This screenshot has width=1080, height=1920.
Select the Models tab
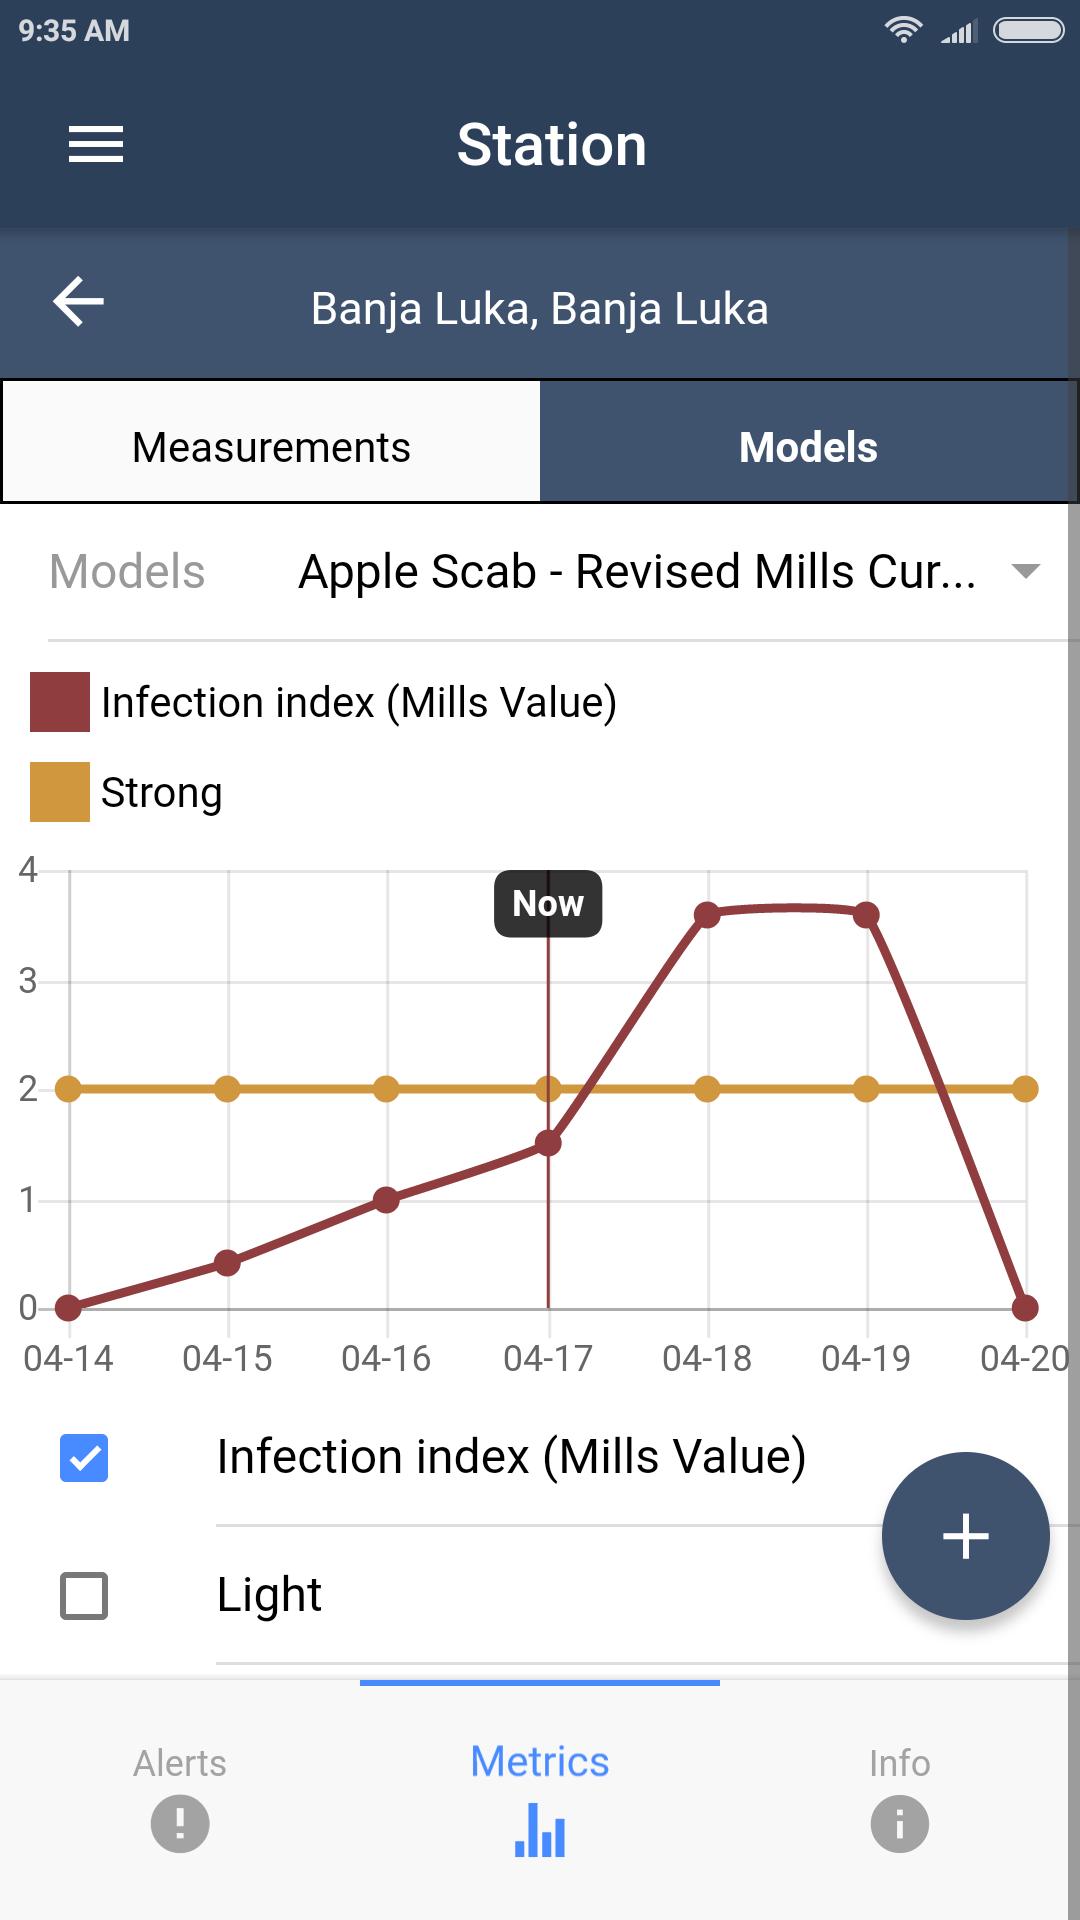point(808,447)
